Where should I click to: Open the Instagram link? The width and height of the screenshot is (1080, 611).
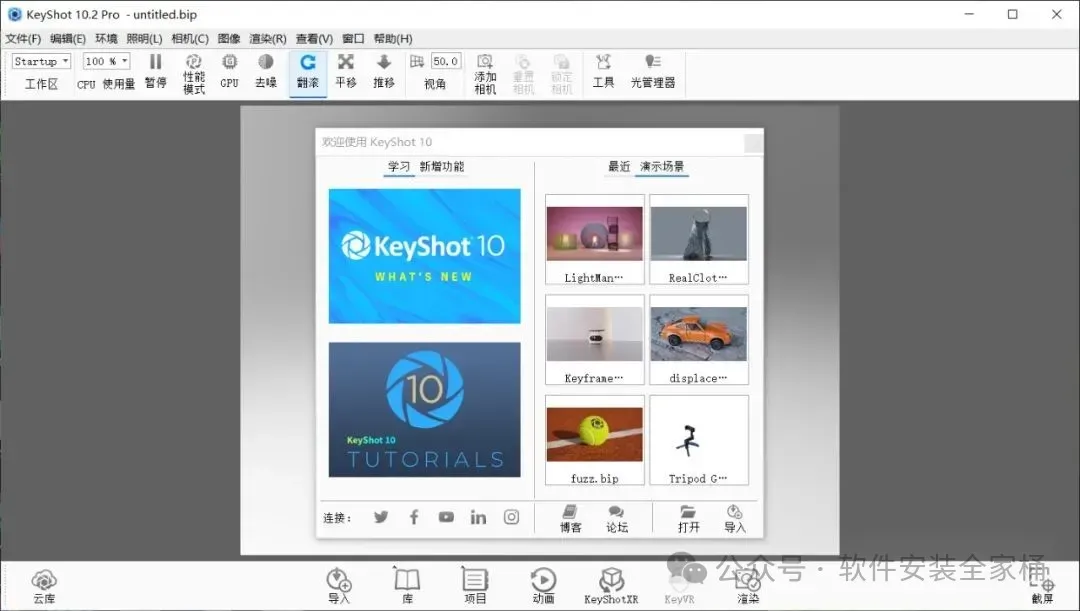coord(511,517)
